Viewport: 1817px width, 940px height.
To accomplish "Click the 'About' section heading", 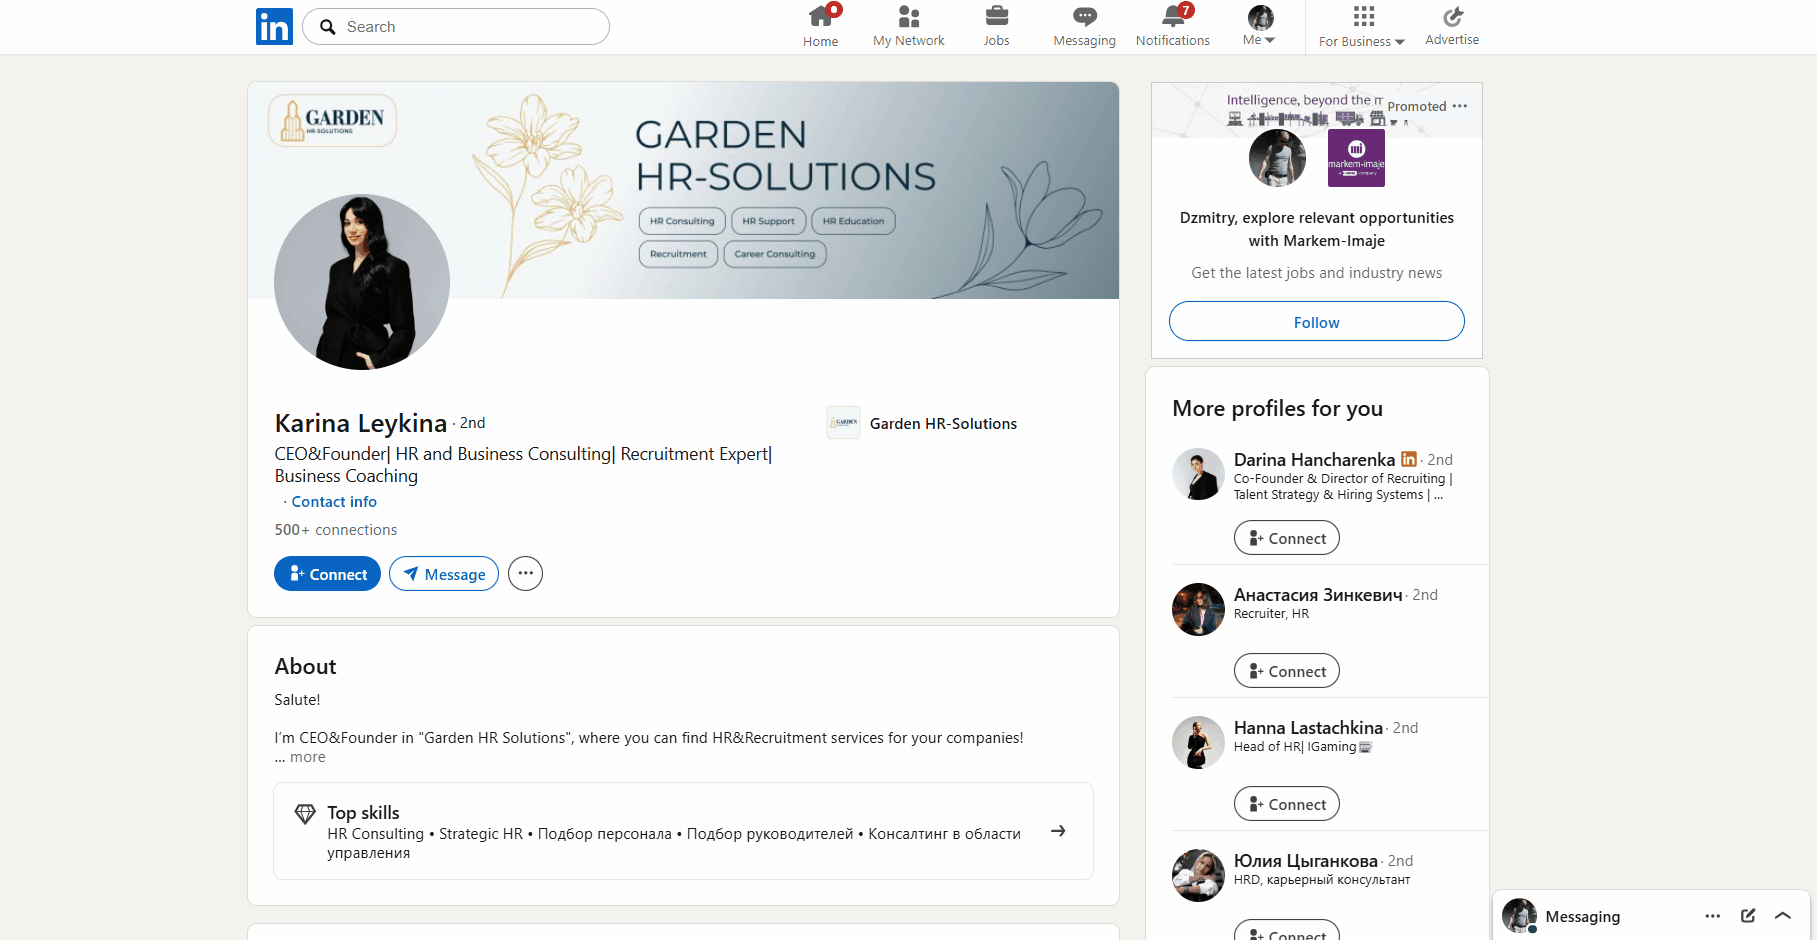I will 305,667.
